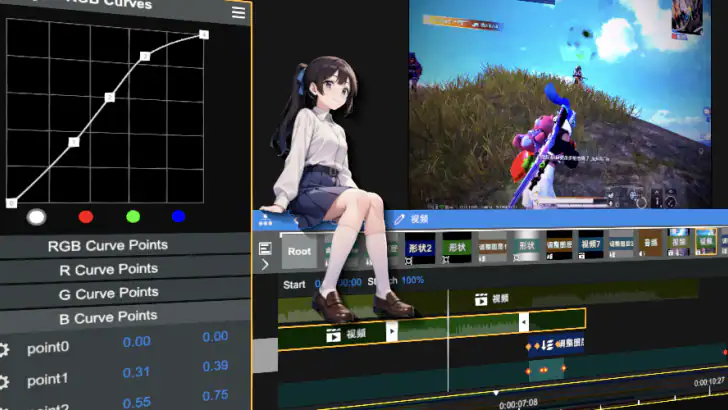The height and width of the screenshot is (410, 728).
Task: Select the white RGB channel circle
Action: pyautogui.click(x=37, y=217)
